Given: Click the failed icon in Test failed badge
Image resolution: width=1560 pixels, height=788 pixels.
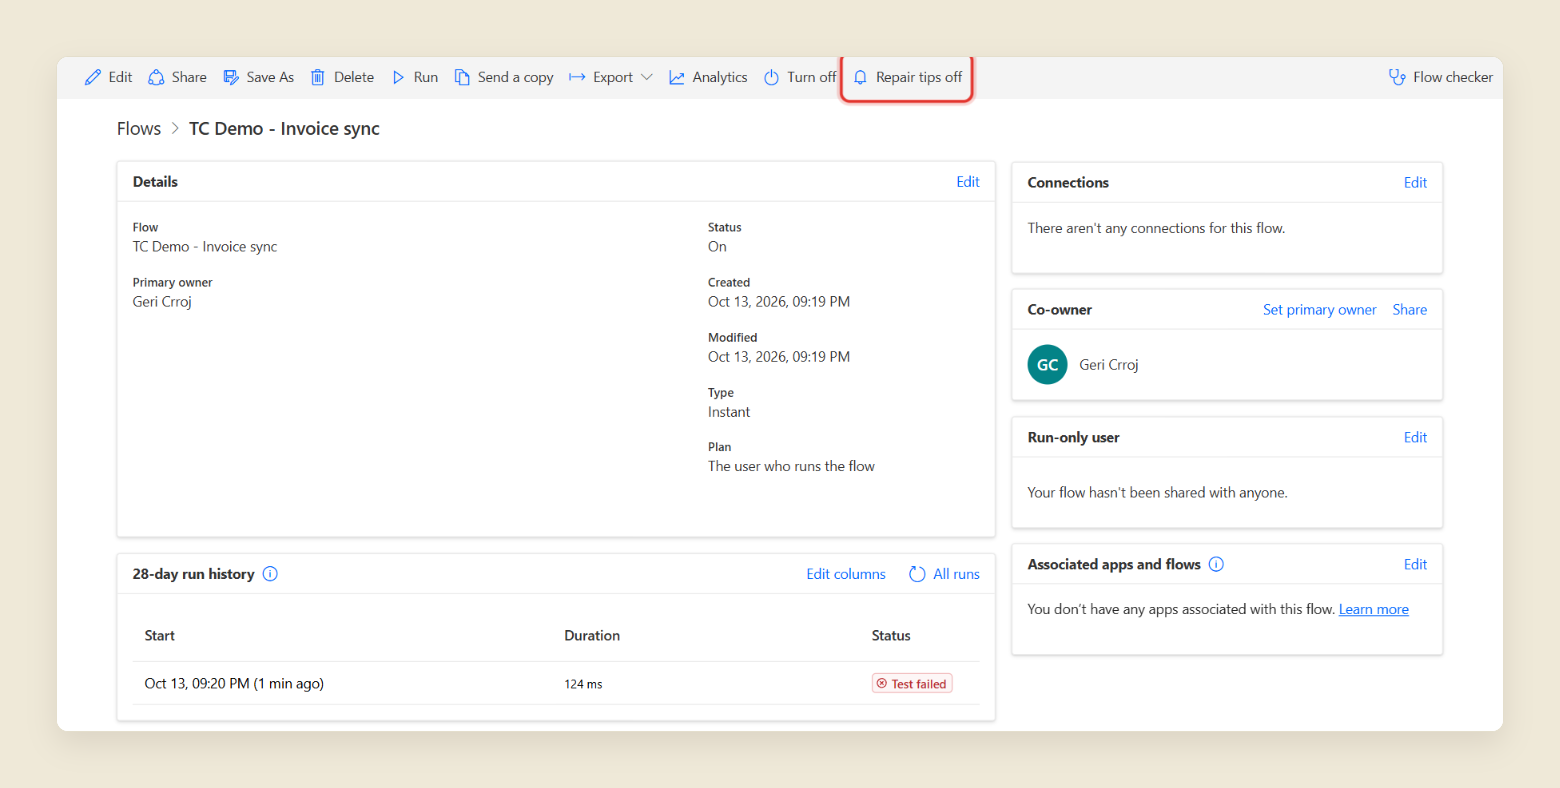Looking at the screenshot, I should (881, 684).
